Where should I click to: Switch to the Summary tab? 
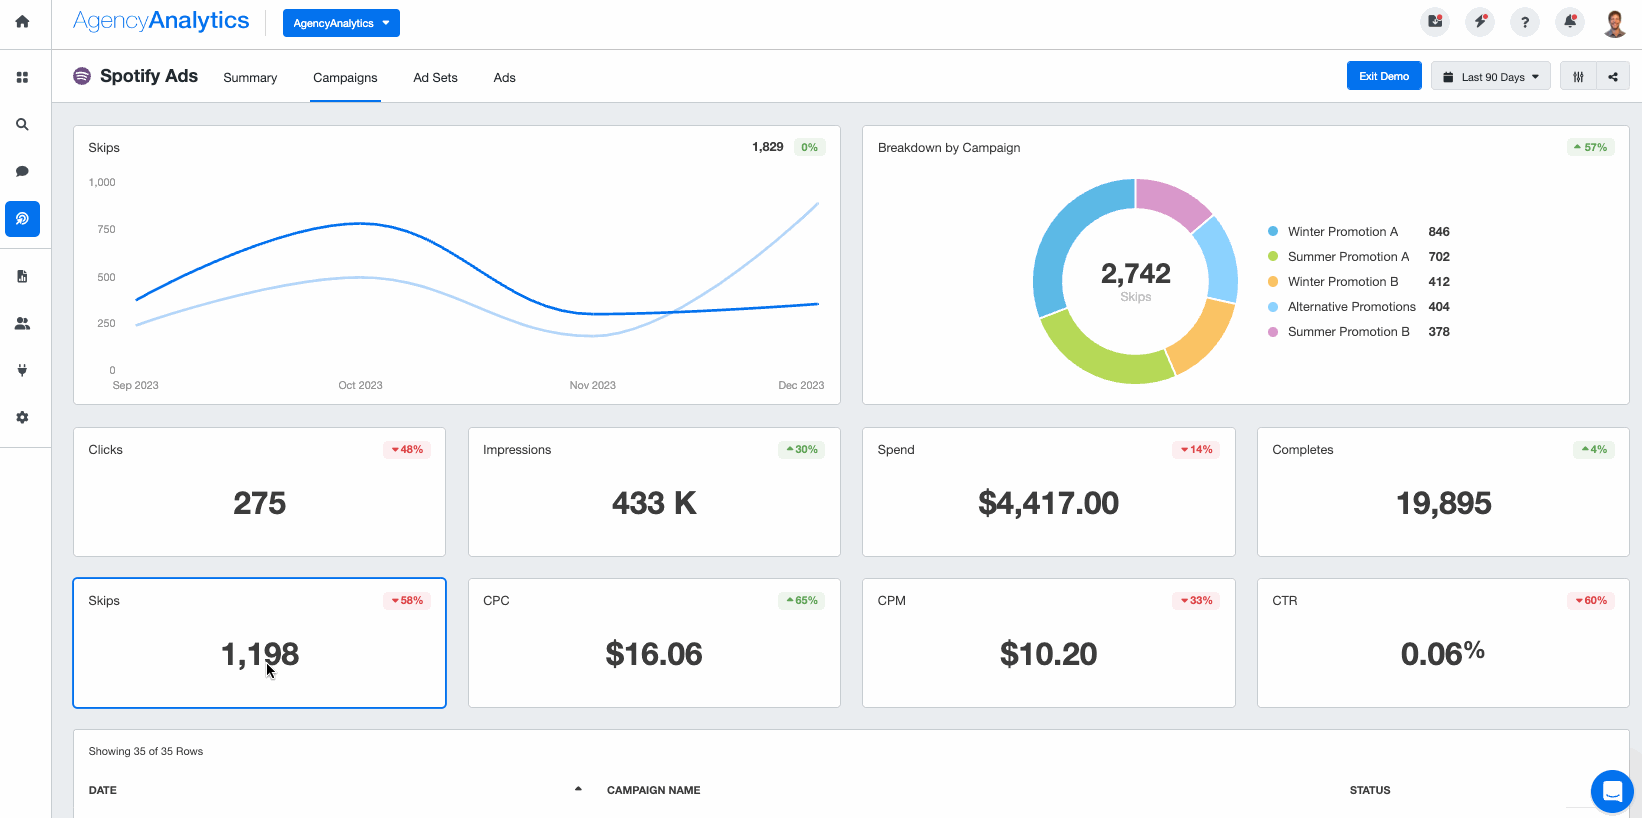click(x=250, y=78)
